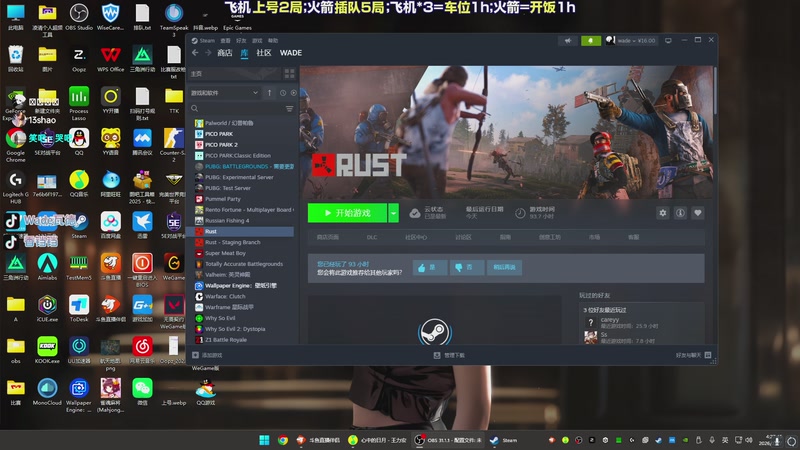Select the WeChat desktop icon

pyautogui.click(x=142, y=392)
